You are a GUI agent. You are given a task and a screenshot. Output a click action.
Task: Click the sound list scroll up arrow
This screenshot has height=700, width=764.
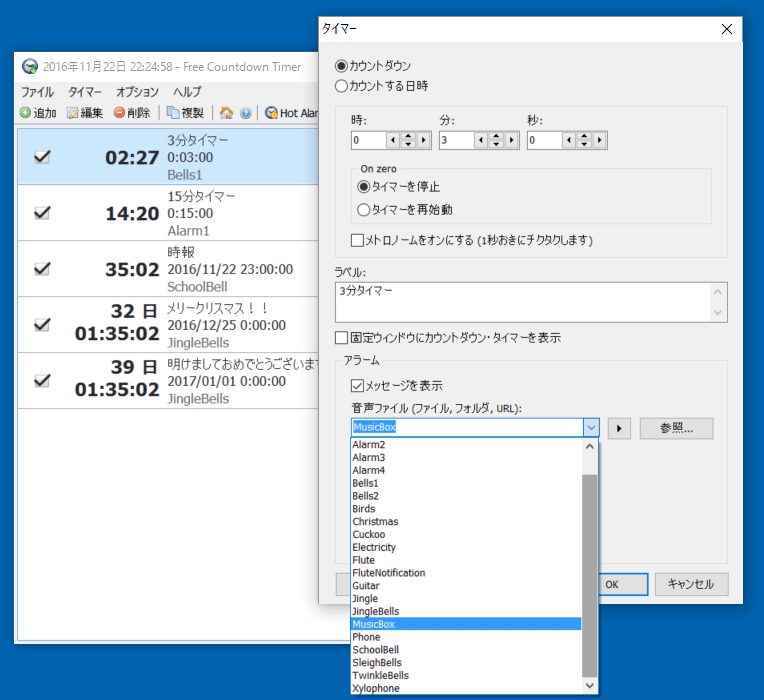(590, 446)
